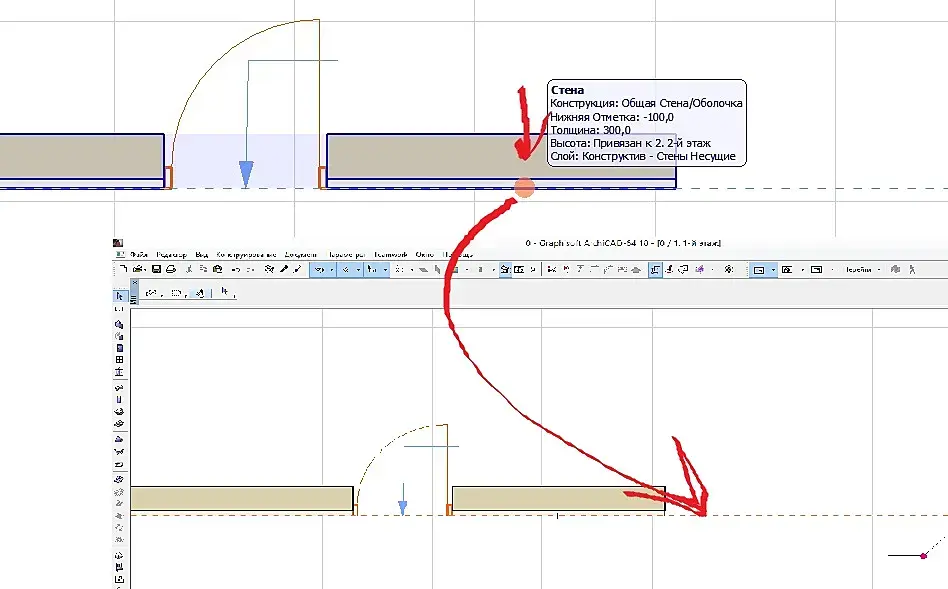Toggle the highlighted suspend groups toolbar button
This screenshot has width=948, height=589.
(x=655, y=269)
